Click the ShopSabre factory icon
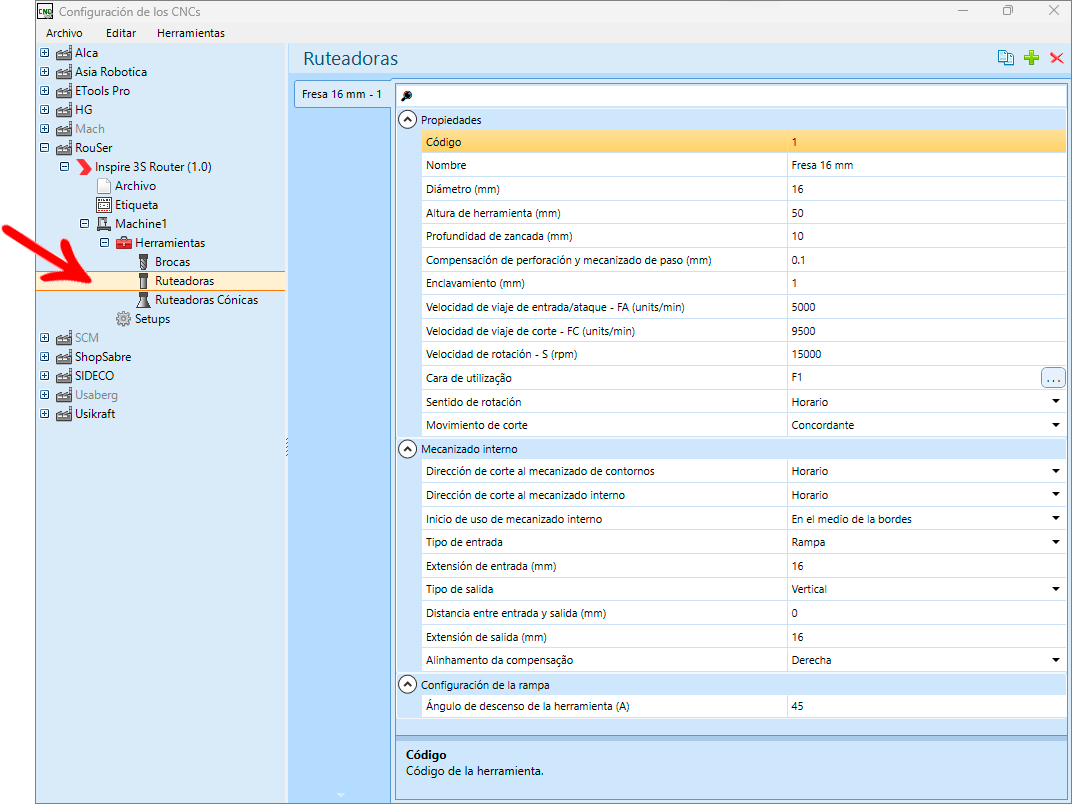Image resolution: width=1072 pixels, height=804 pixels. tap(64, 358)
